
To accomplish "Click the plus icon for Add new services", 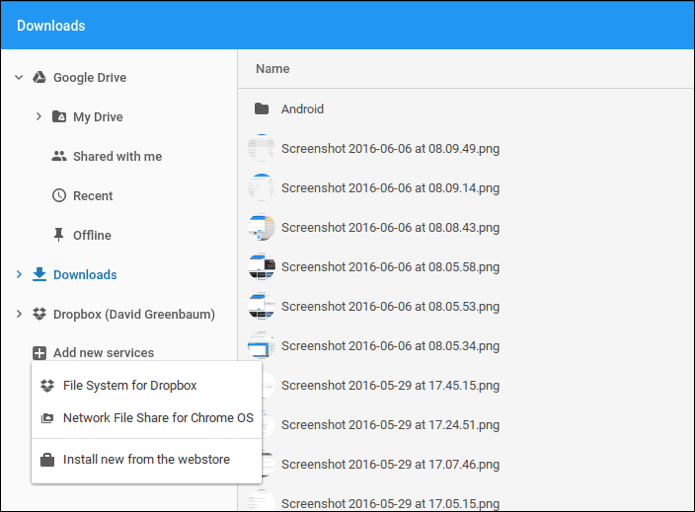I will [39, 353].
